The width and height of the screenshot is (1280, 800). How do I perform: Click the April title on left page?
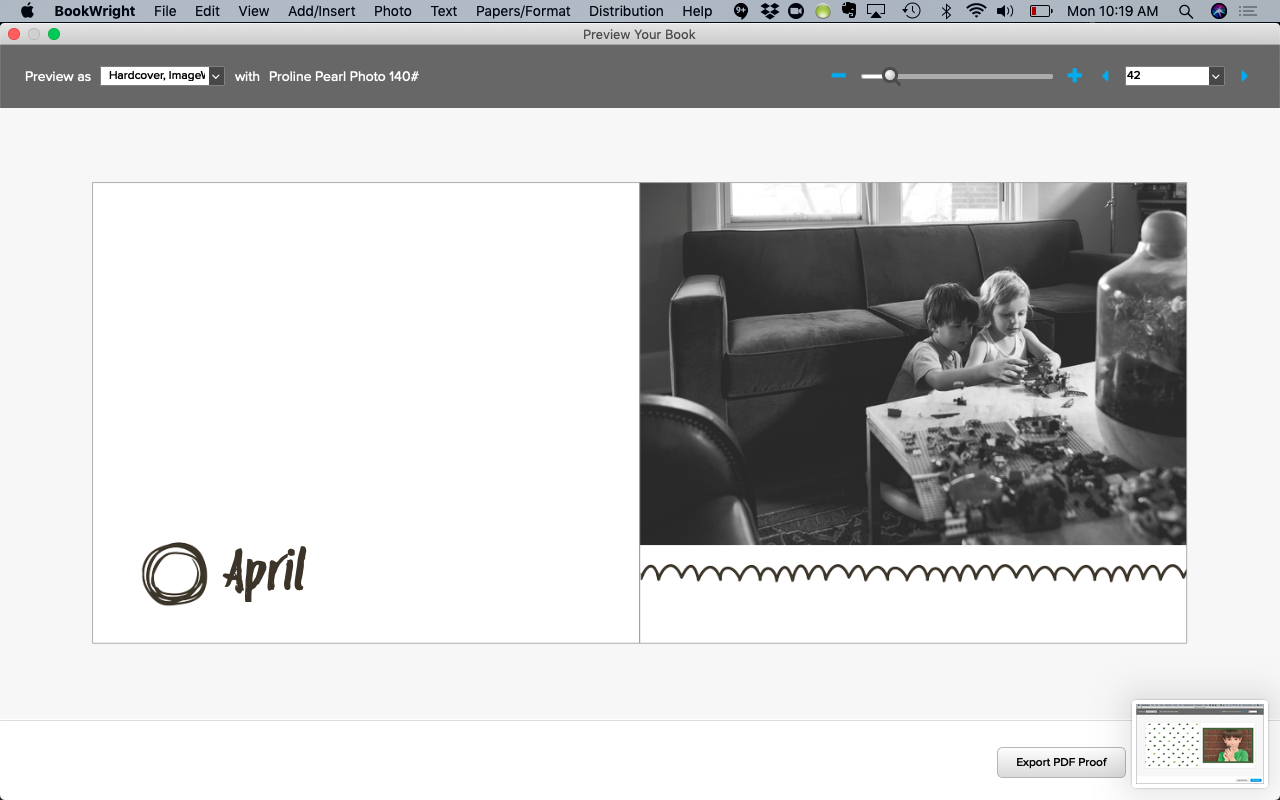tap(264, 574)
